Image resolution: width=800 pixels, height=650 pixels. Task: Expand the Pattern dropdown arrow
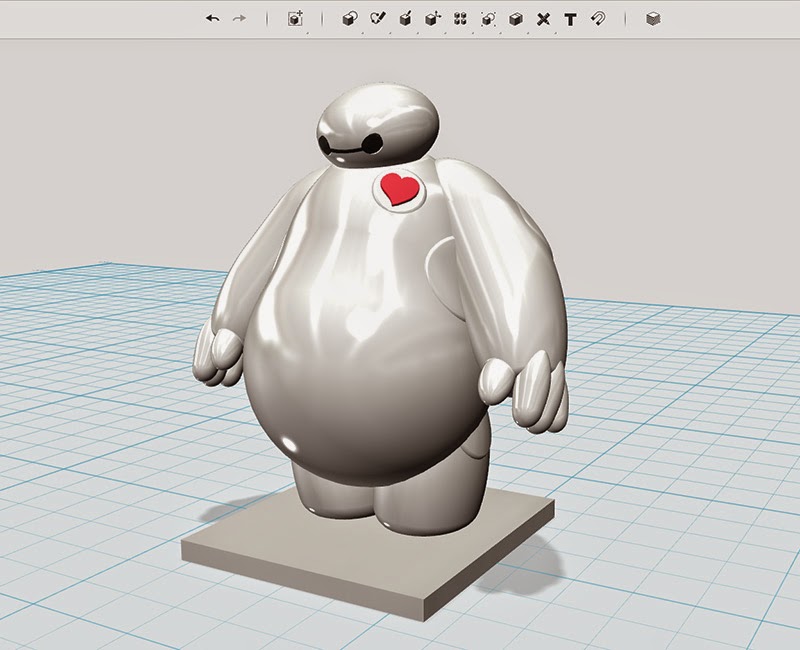473,33
